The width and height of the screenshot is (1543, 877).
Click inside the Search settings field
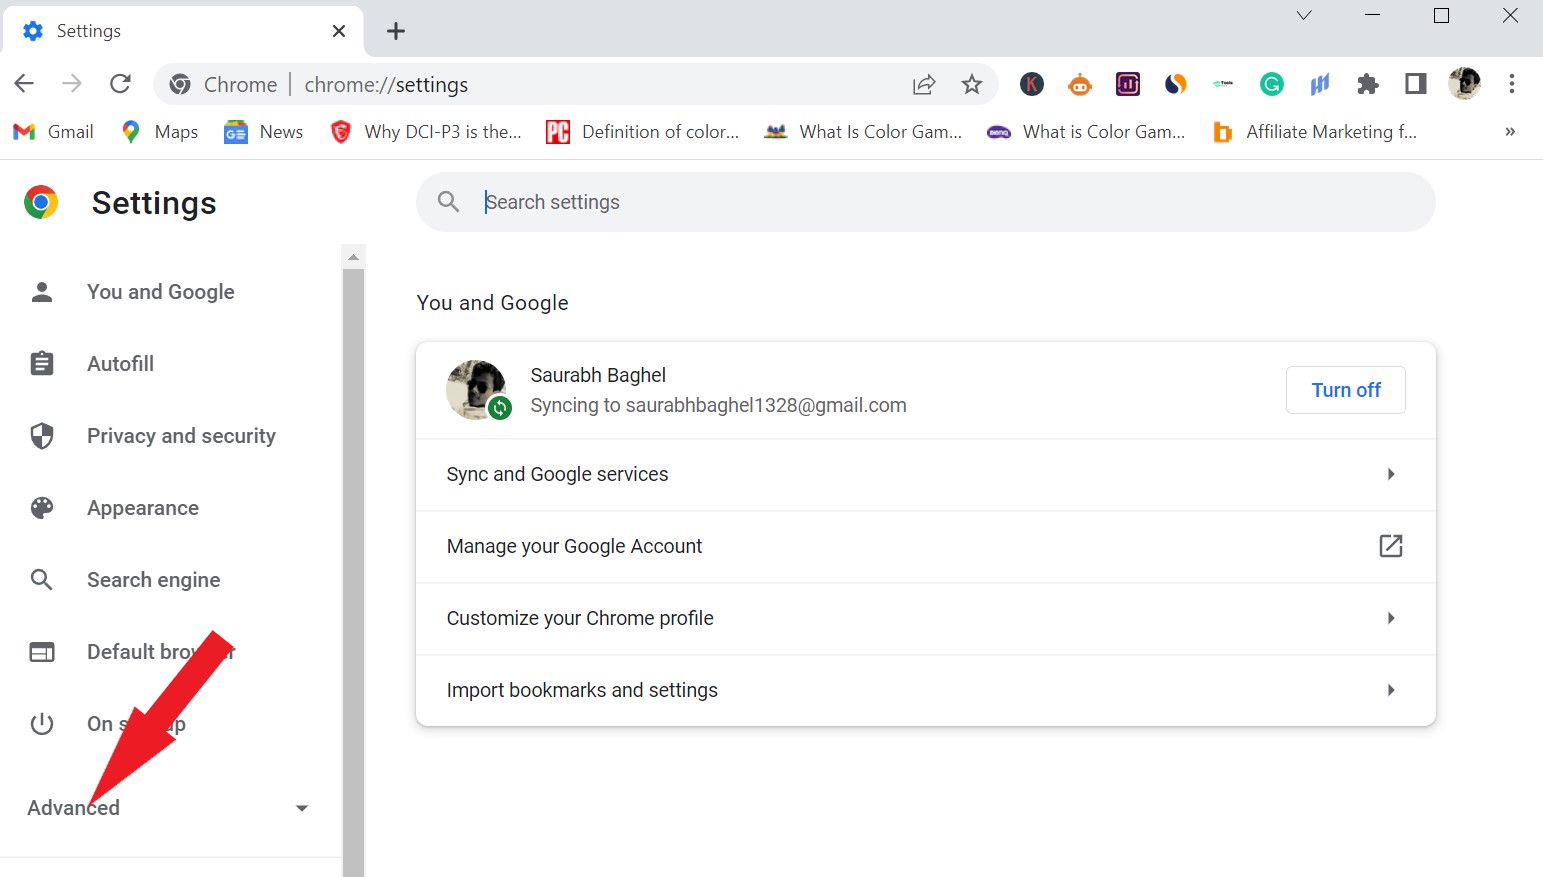(700, 201)
